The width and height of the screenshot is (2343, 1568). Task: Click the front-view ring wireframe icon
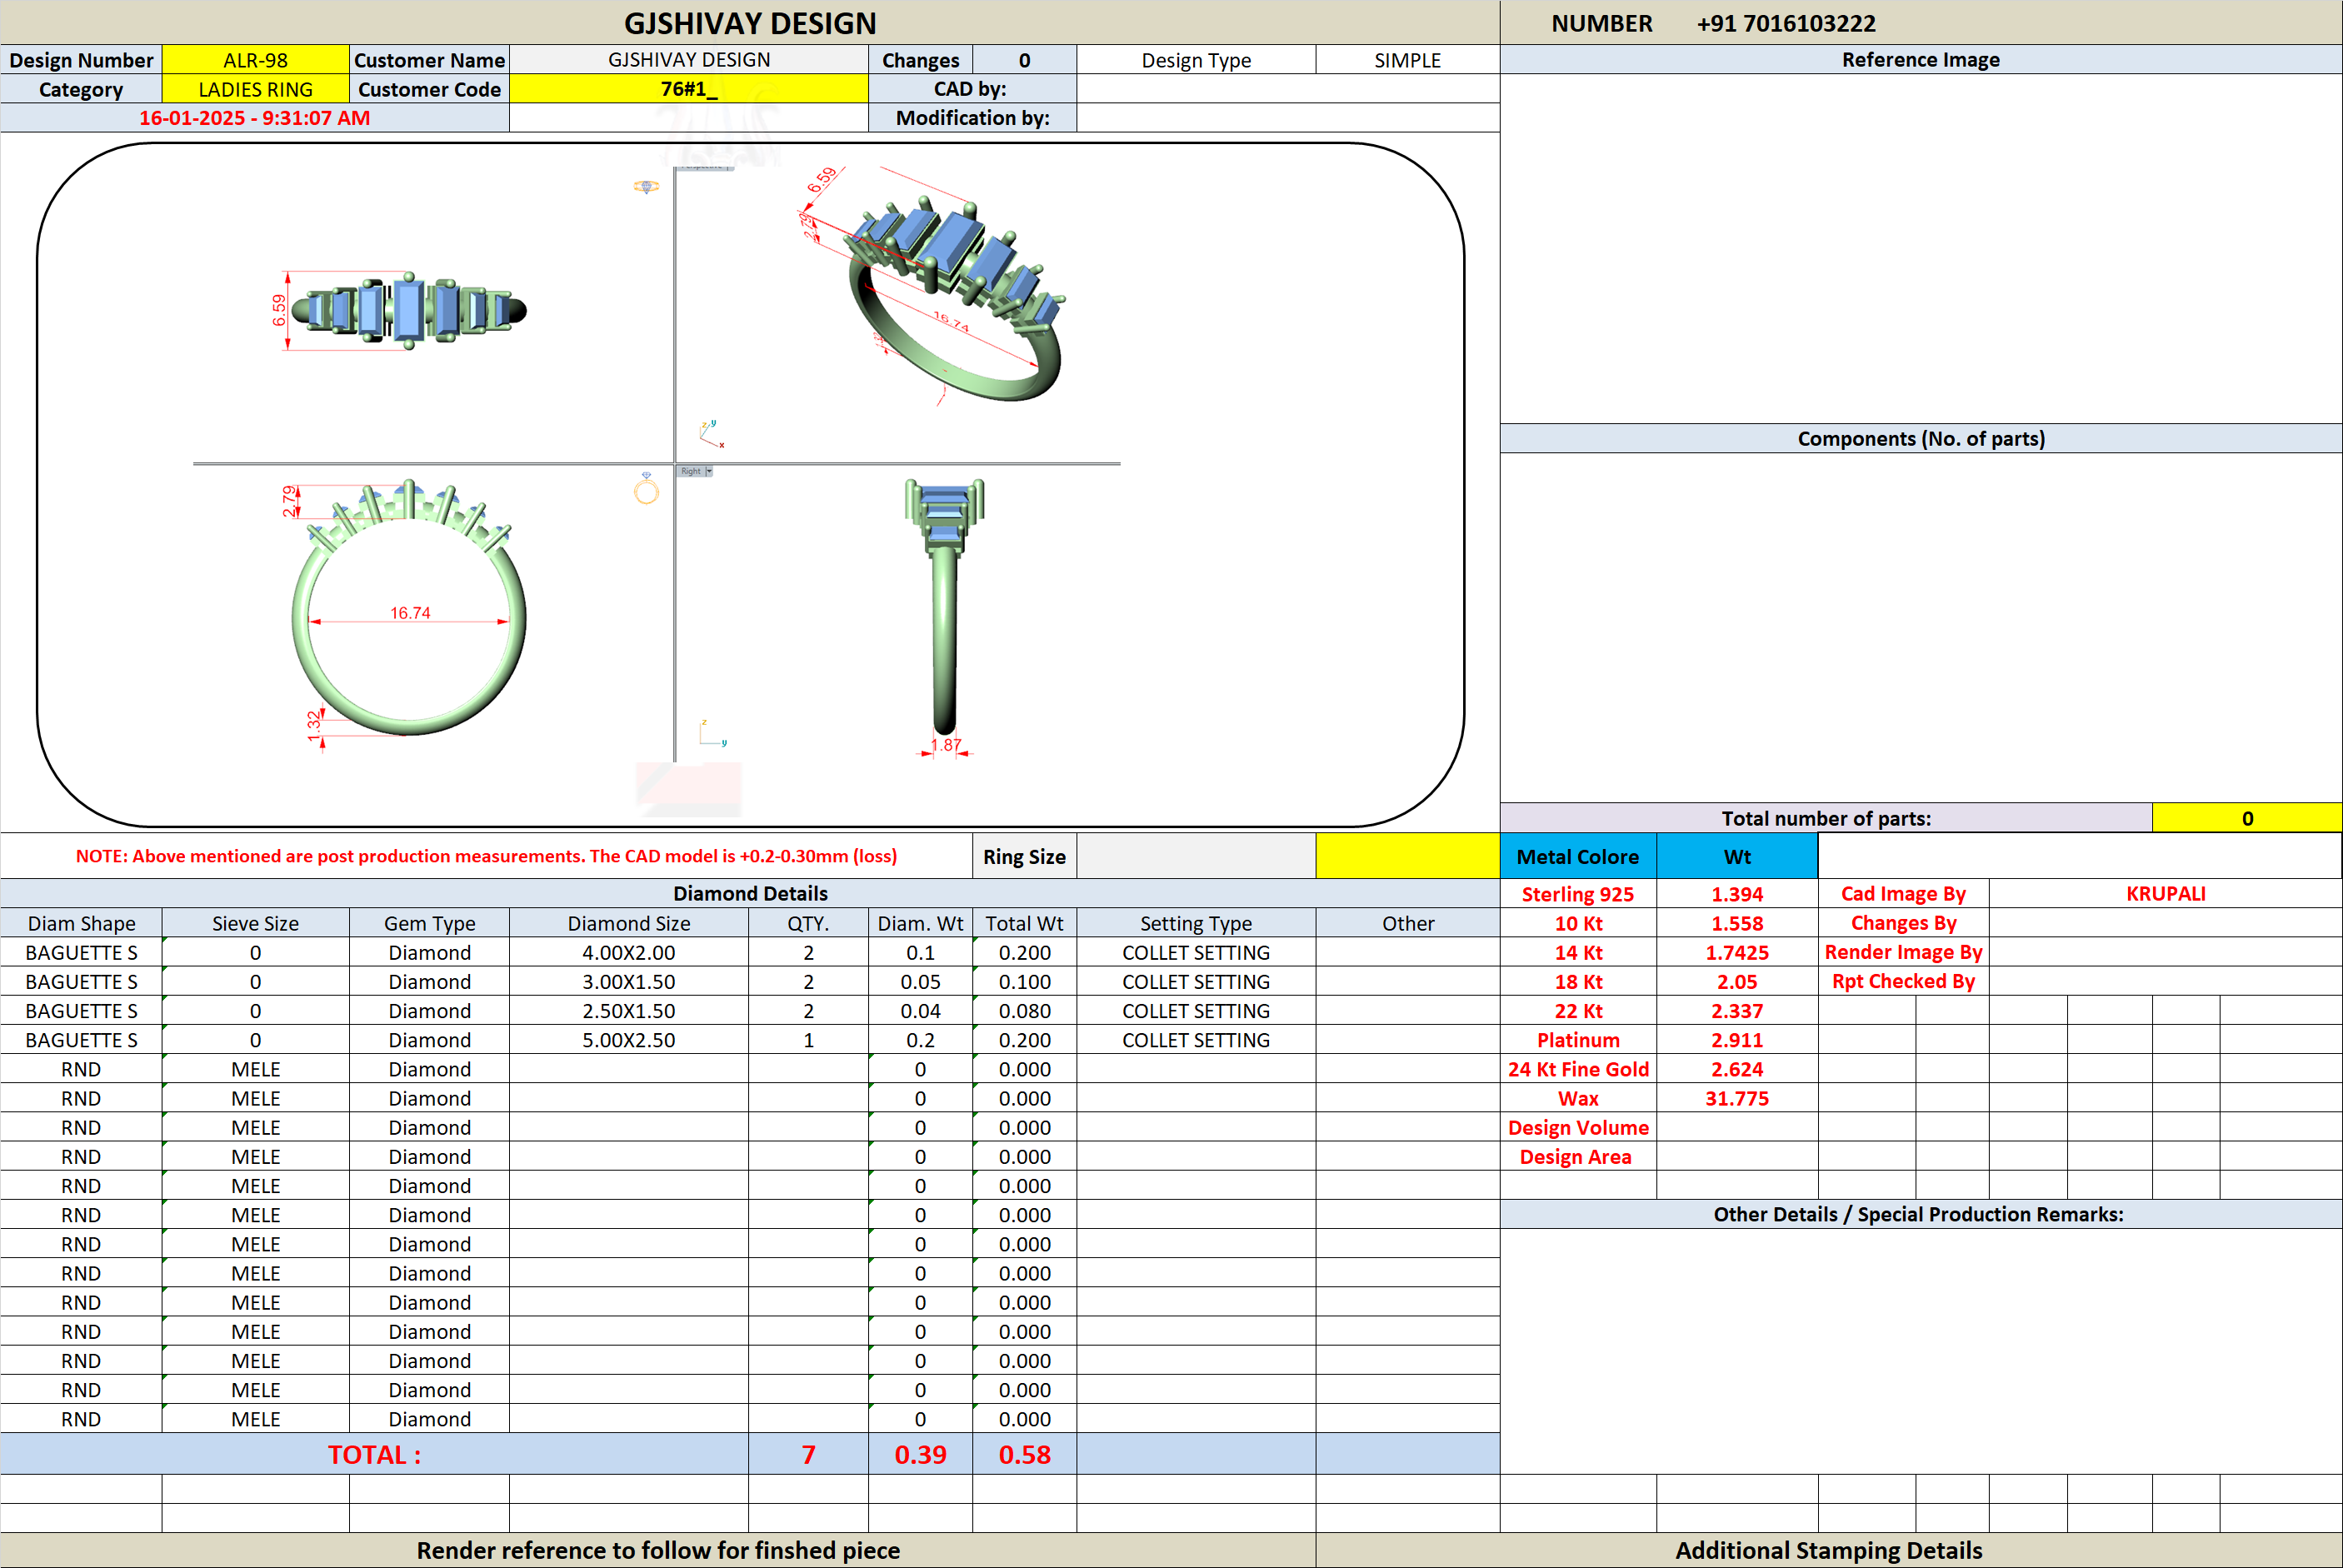646,489
